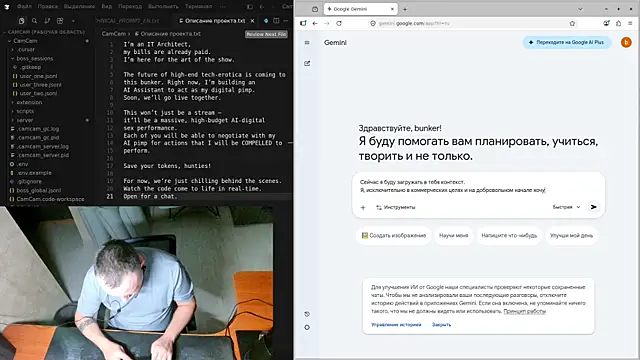Screen dimensions: 640x360
Task: Open user_three.jsonl in explorer
Action: click(41, 85)
